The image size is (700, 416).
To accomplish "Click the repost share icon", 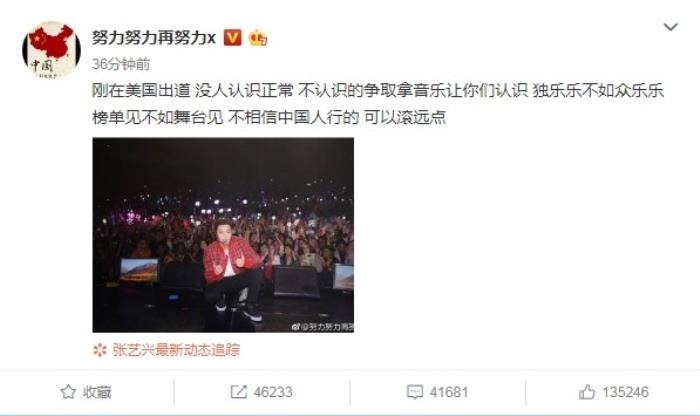I will tap(238, 392).
